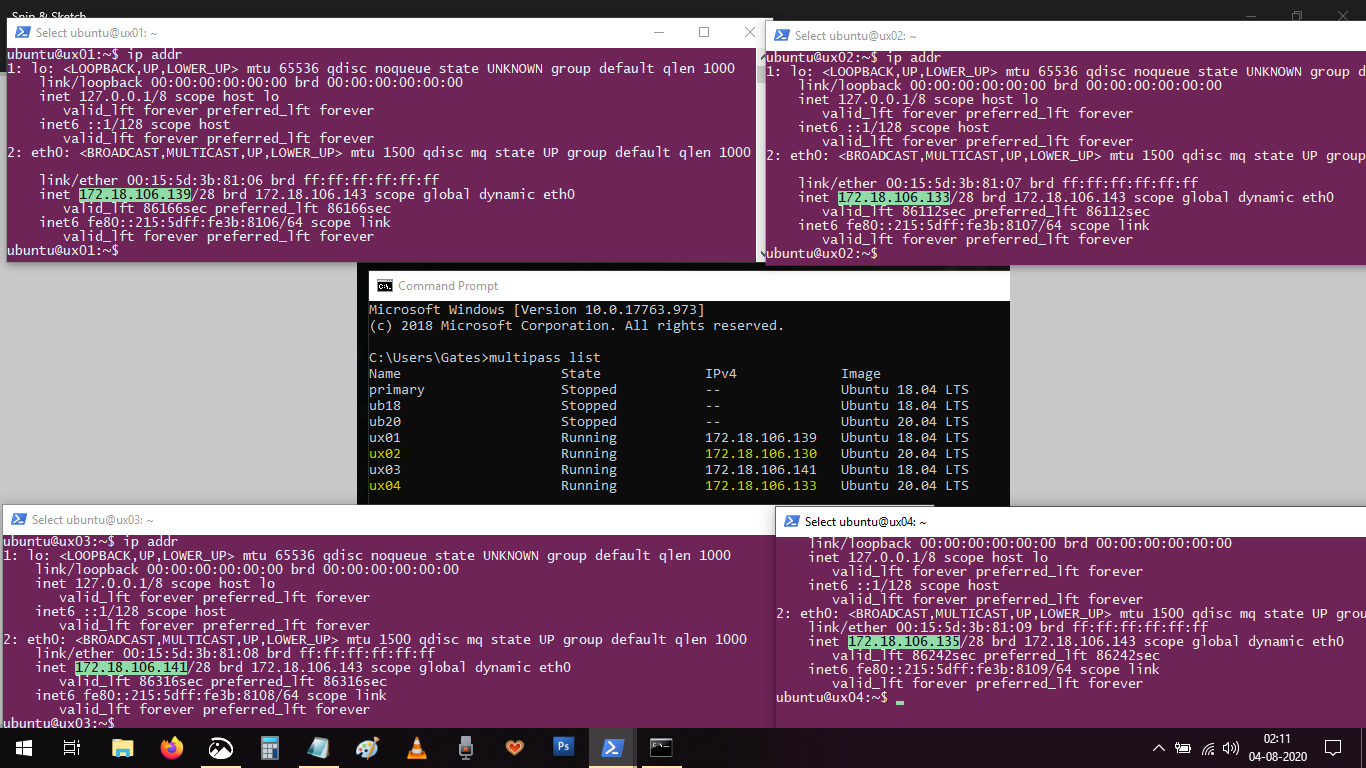This screenshot has width=1366, height=768.
Task: Click the Wi-Fi icon in system tray
Action: (x=1207, y=748)
